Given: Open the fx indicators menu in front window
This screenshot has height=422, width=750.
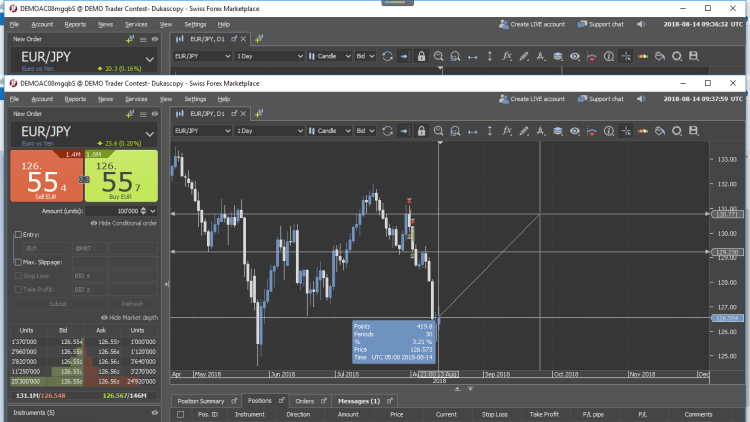Looking at the screenshot, I should pyautogui.click(x=507, y=131).
